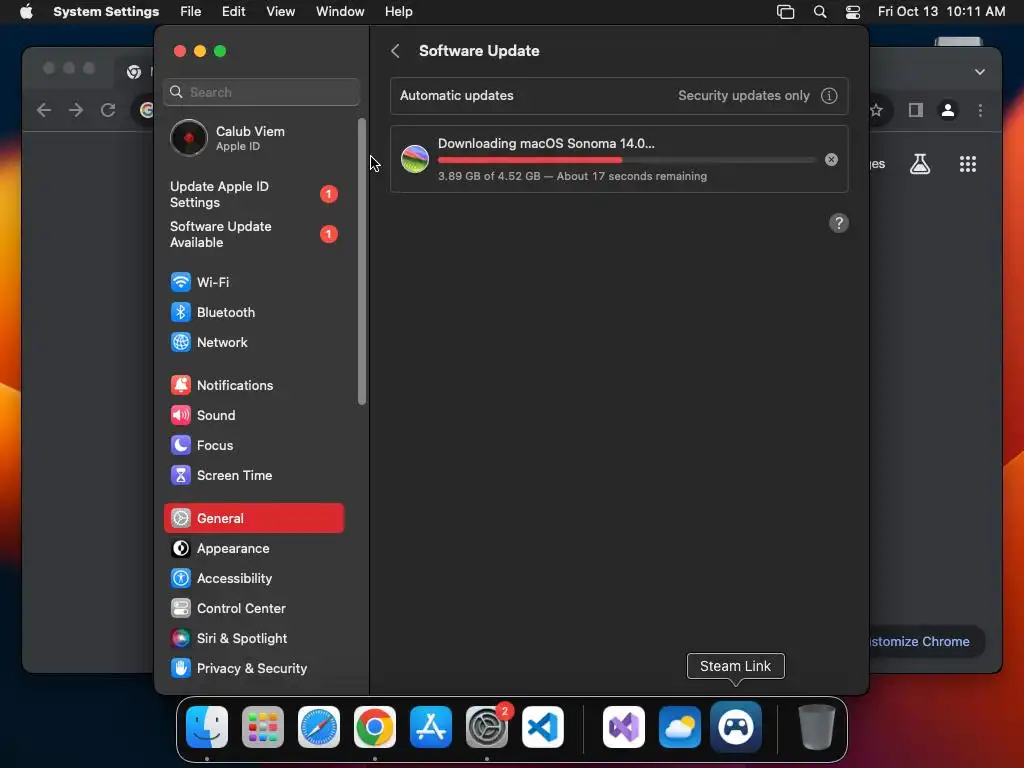Click Chrome's forward arrow
Viewport: 1024px width, 768px height.
click(x=76, y=110)
